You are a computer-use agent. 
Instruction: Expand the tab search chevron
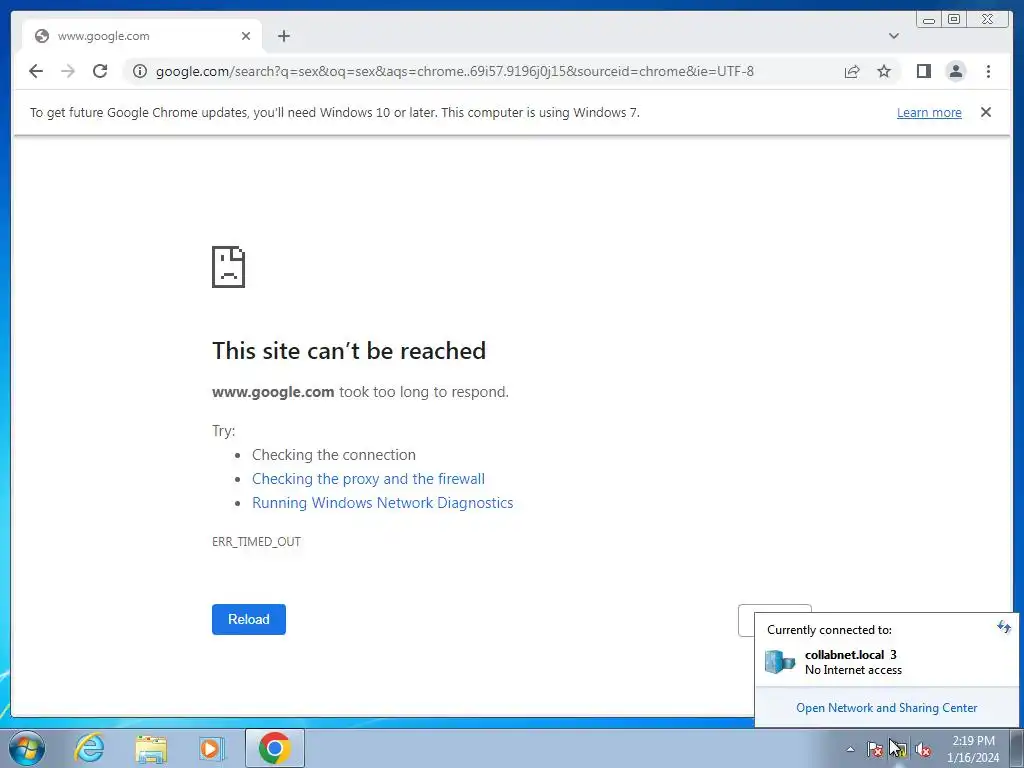[x=893, y=36]
